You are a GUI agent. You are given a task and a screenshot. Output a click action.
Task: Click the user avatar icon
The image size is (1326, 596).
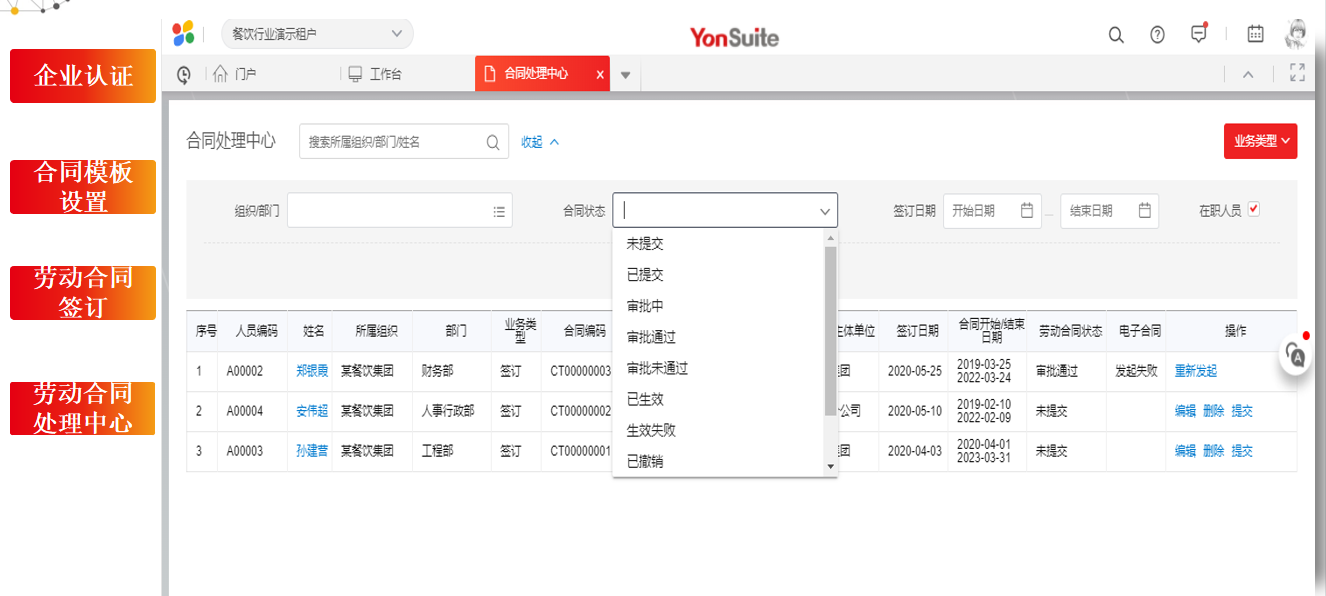(1297, 34)
